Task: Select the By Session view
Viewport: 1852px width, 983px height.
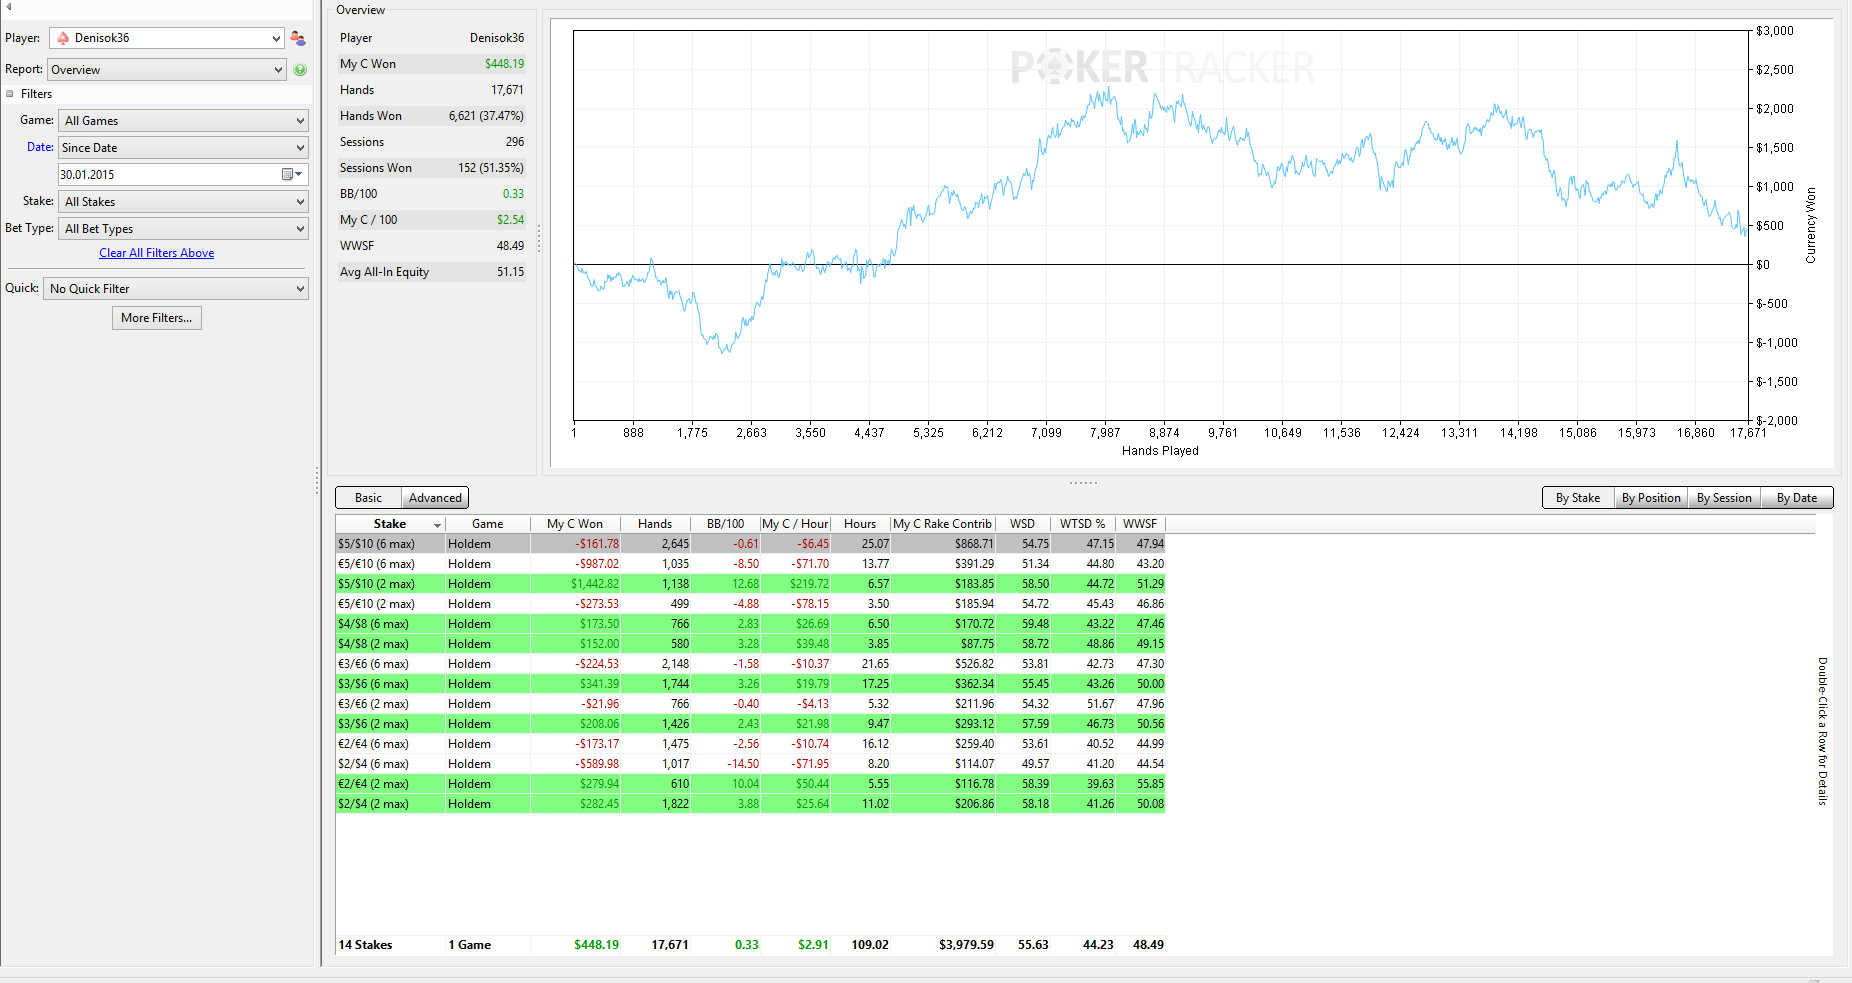Action: point(1724,498)
